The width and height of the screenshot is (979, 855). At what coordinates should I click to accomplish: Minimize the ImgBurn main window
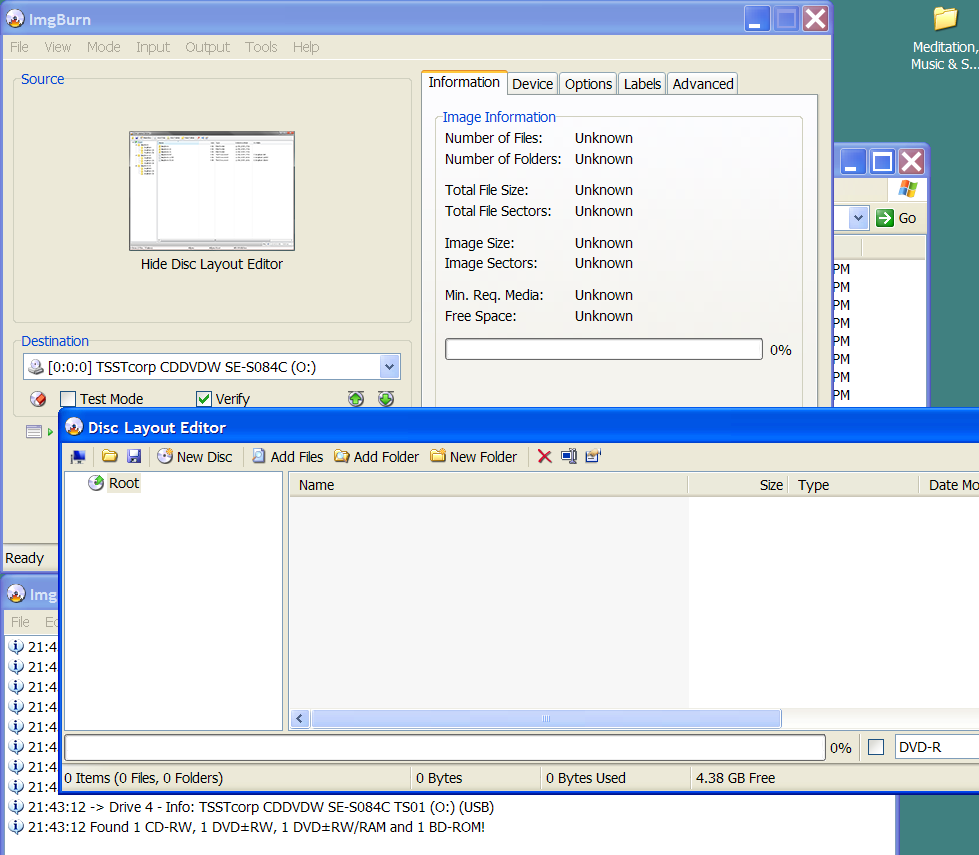point(757,19)
